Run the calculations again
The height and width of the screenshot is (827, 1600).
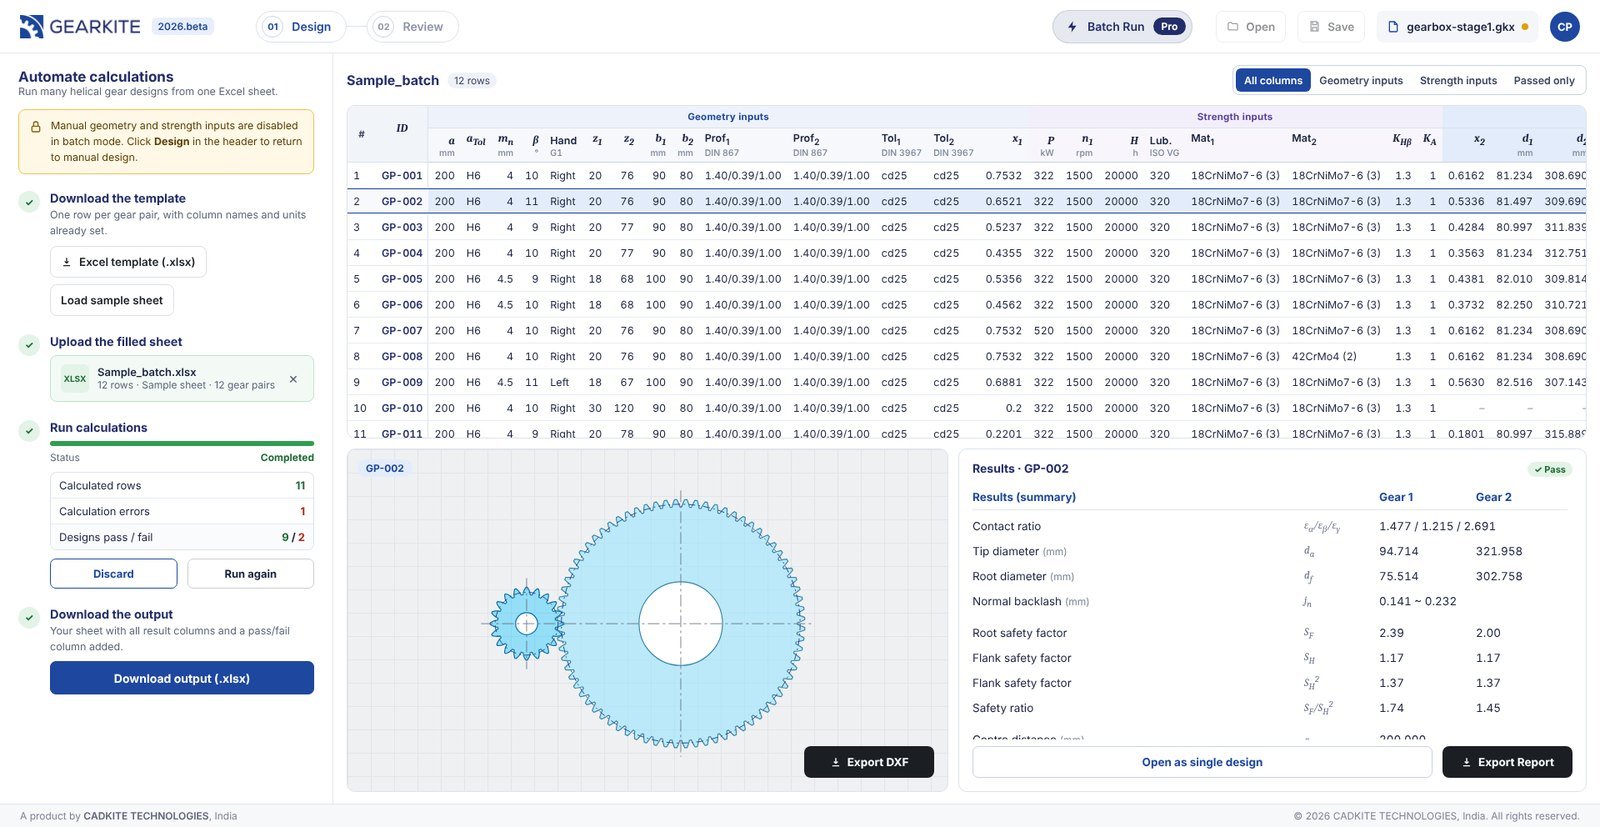250,574
